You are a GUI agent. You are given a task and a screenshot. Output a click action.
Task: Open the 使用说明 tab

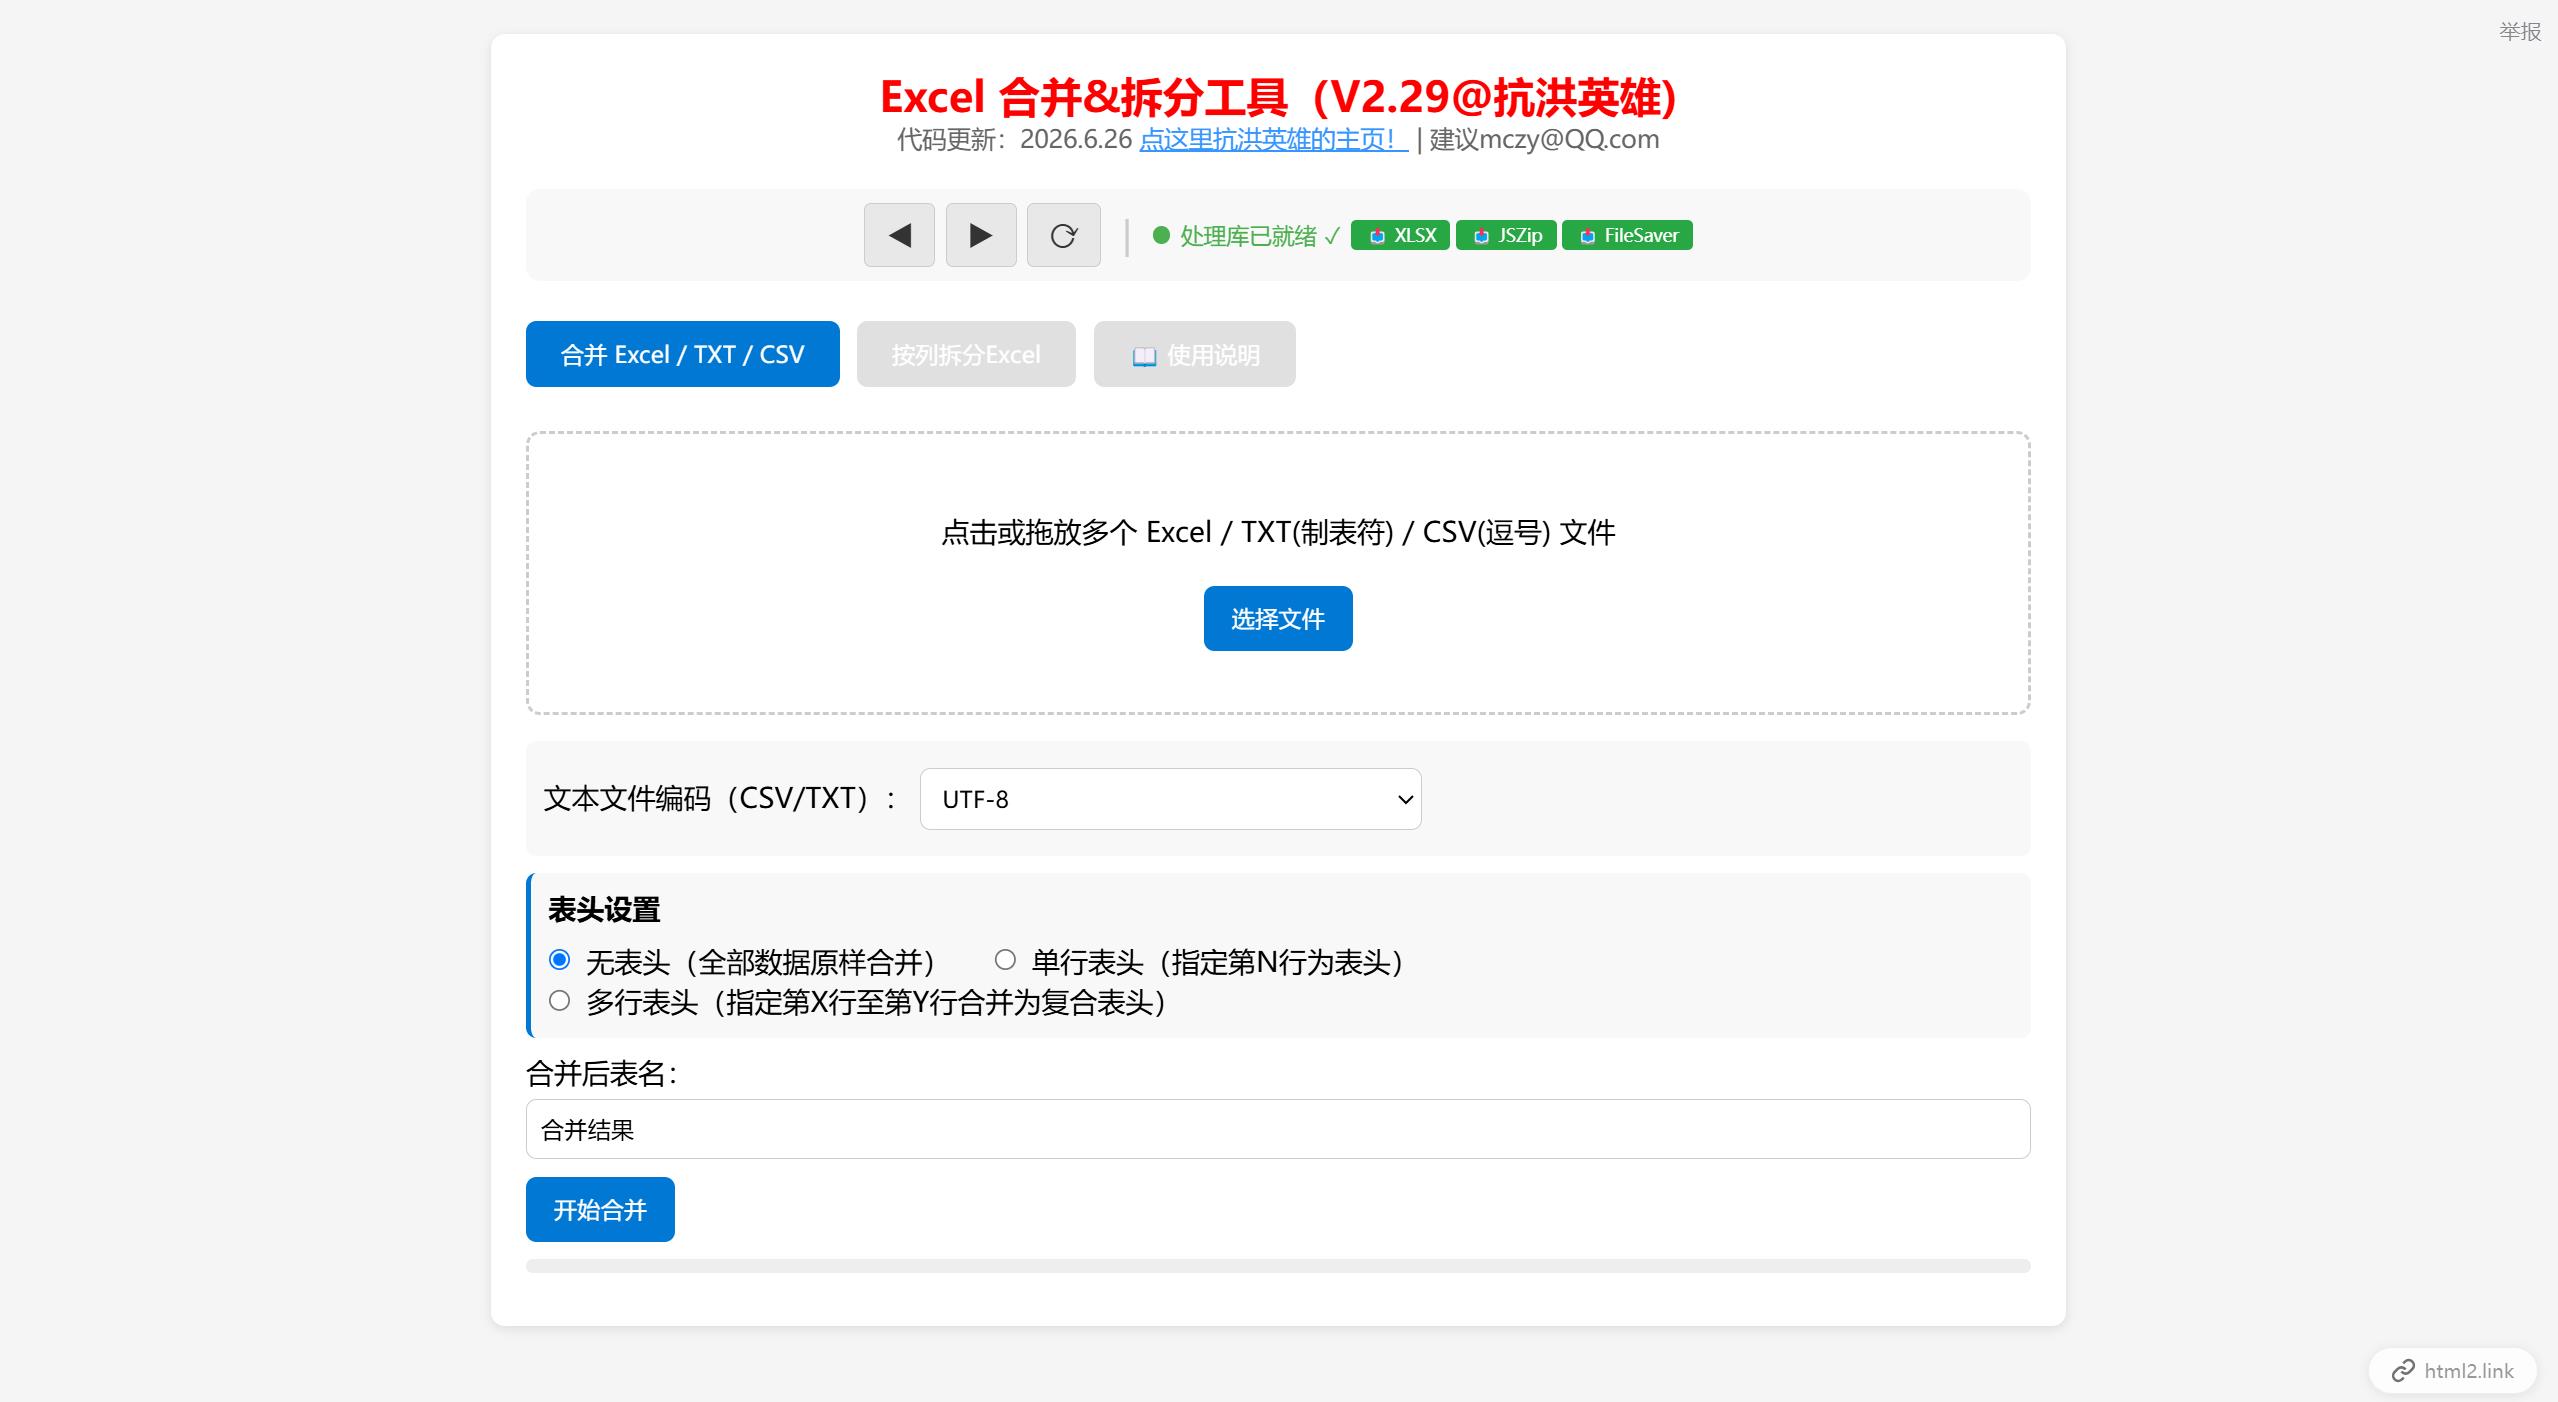pyautogui.click(x=1195, y=354)
